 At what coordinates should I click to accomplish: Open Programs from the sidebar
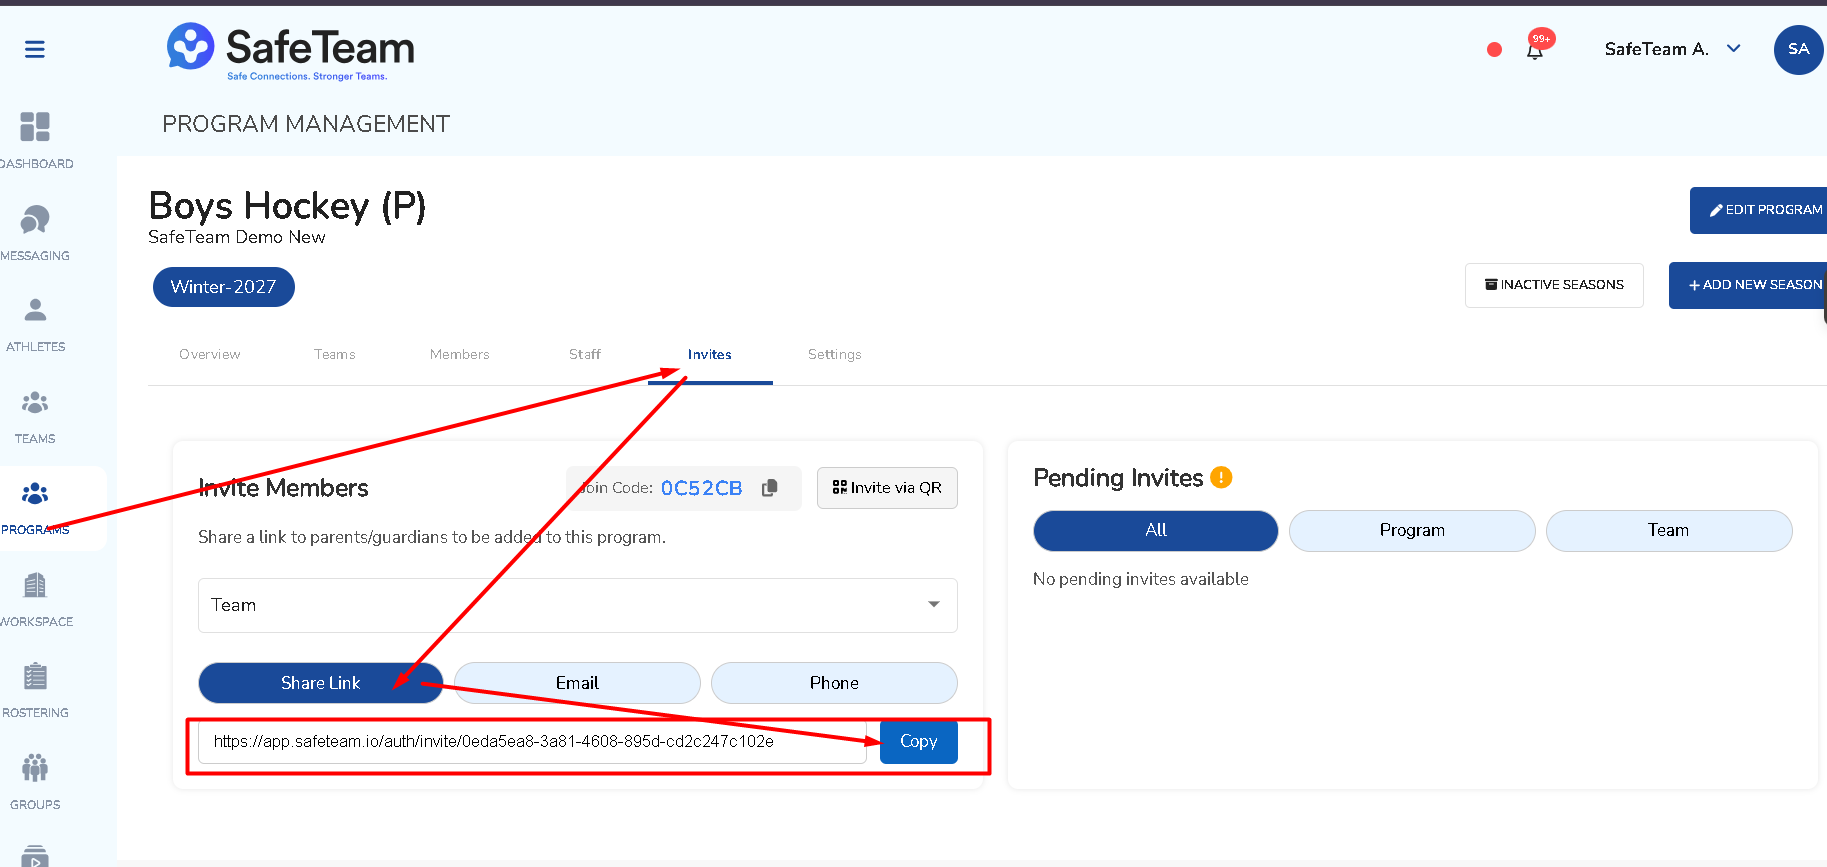pyautogui.click(x=35, y=508)
